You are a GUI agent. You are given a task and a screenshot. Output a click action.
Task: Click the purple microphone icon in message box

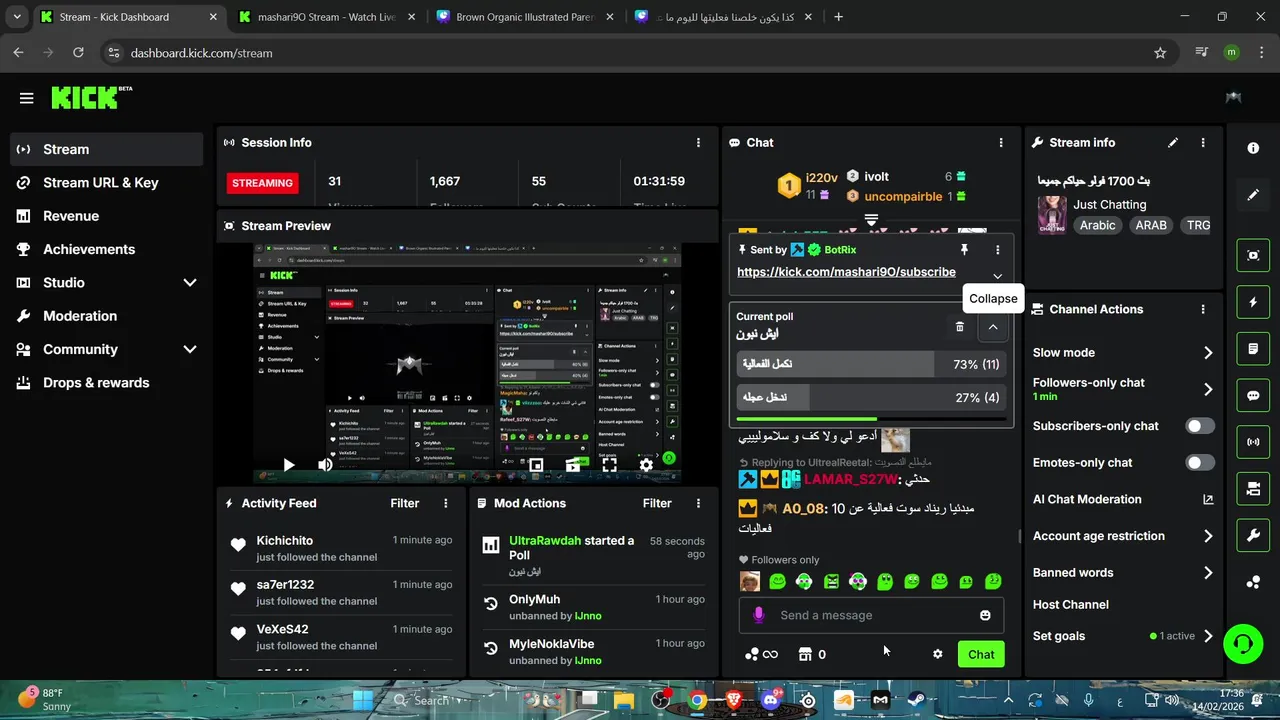pos(758,616)
